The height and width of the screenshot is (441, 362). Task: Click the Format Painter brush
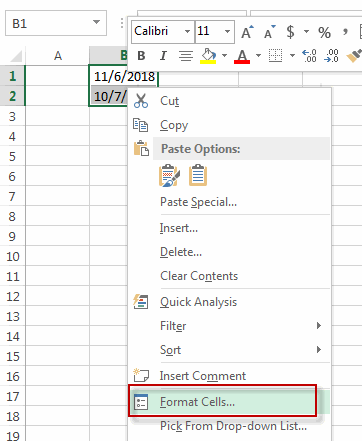click(354, 56)
